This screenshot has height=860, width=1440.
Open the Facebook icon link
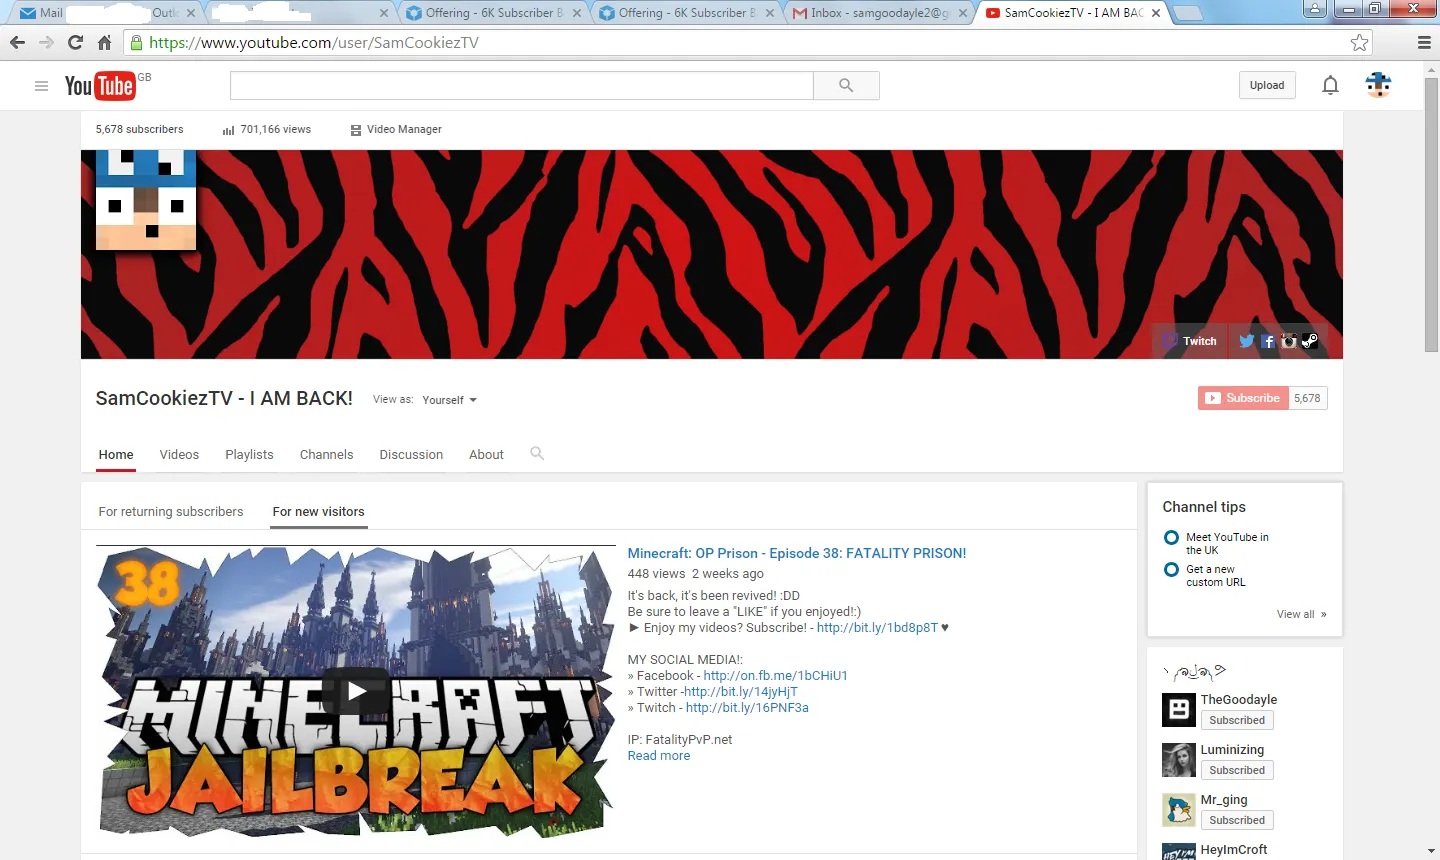pyautogui.click(x=1268, y=341)
